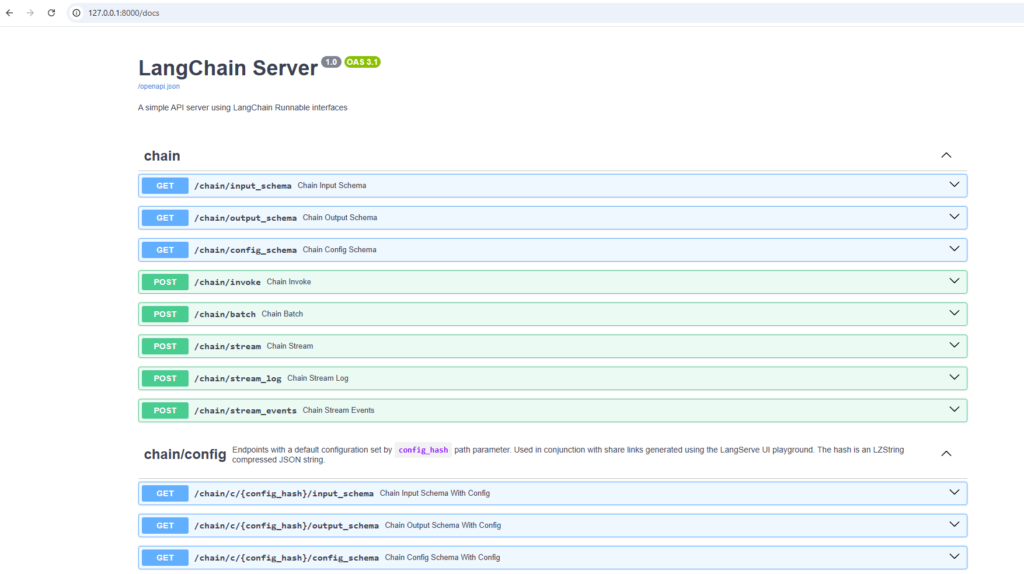Expand the /chain/stream_events endpoint chevron
Viewport: 1024px width, 574px height.
point(954,410)
